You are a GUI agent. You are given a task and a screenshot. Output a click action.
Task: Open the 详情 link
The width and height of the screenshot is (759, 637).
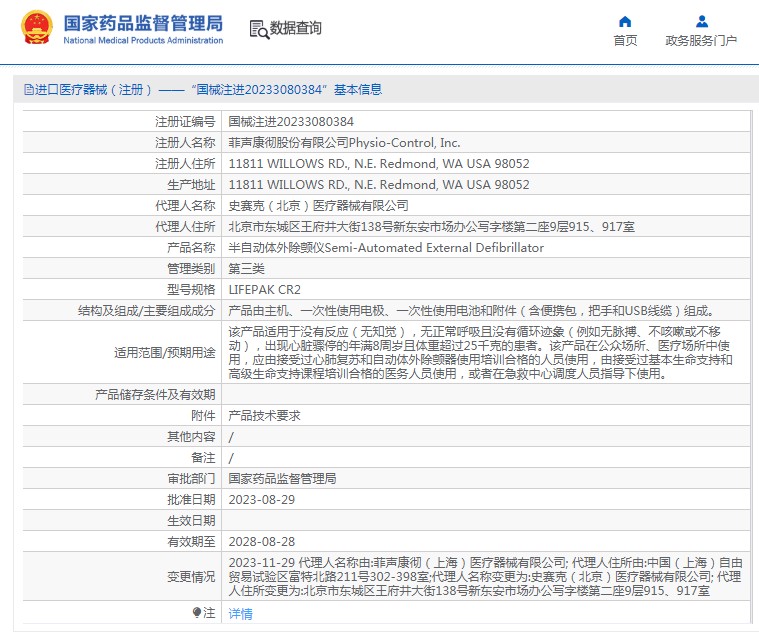[240, 613]
